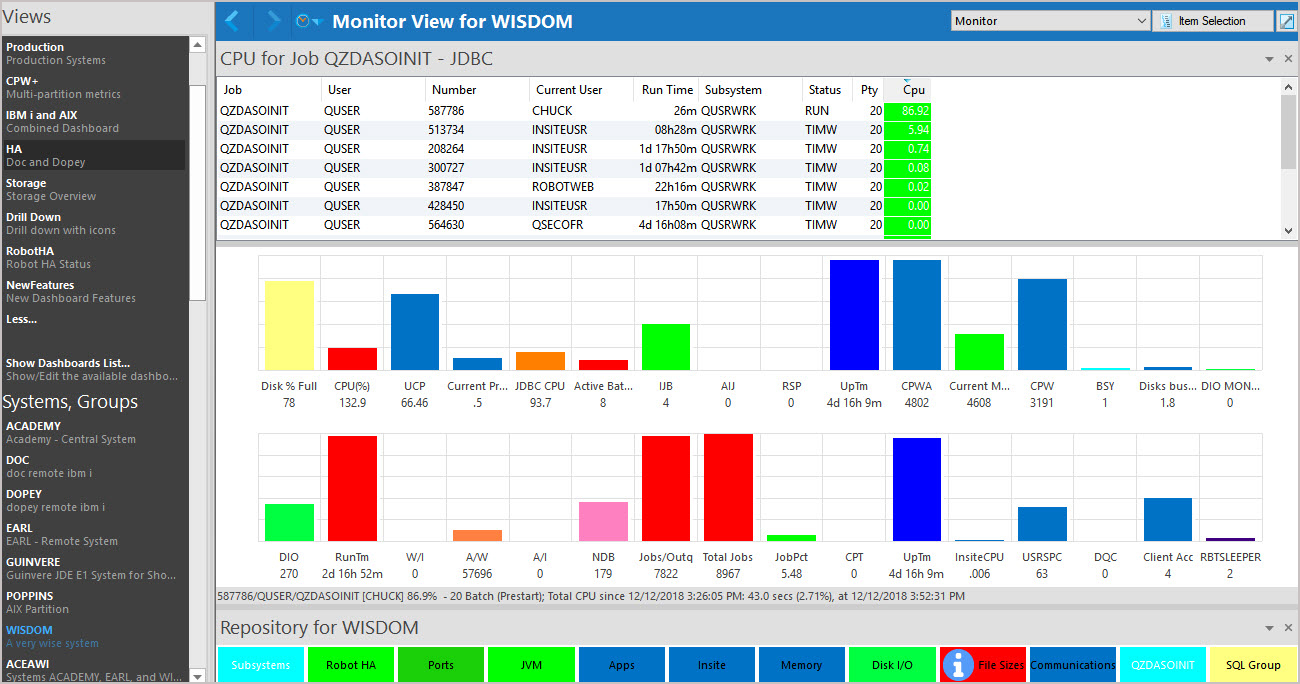Click the pink NDB bar
Viewport: 1300px width, 684px height.
(603, 522)
